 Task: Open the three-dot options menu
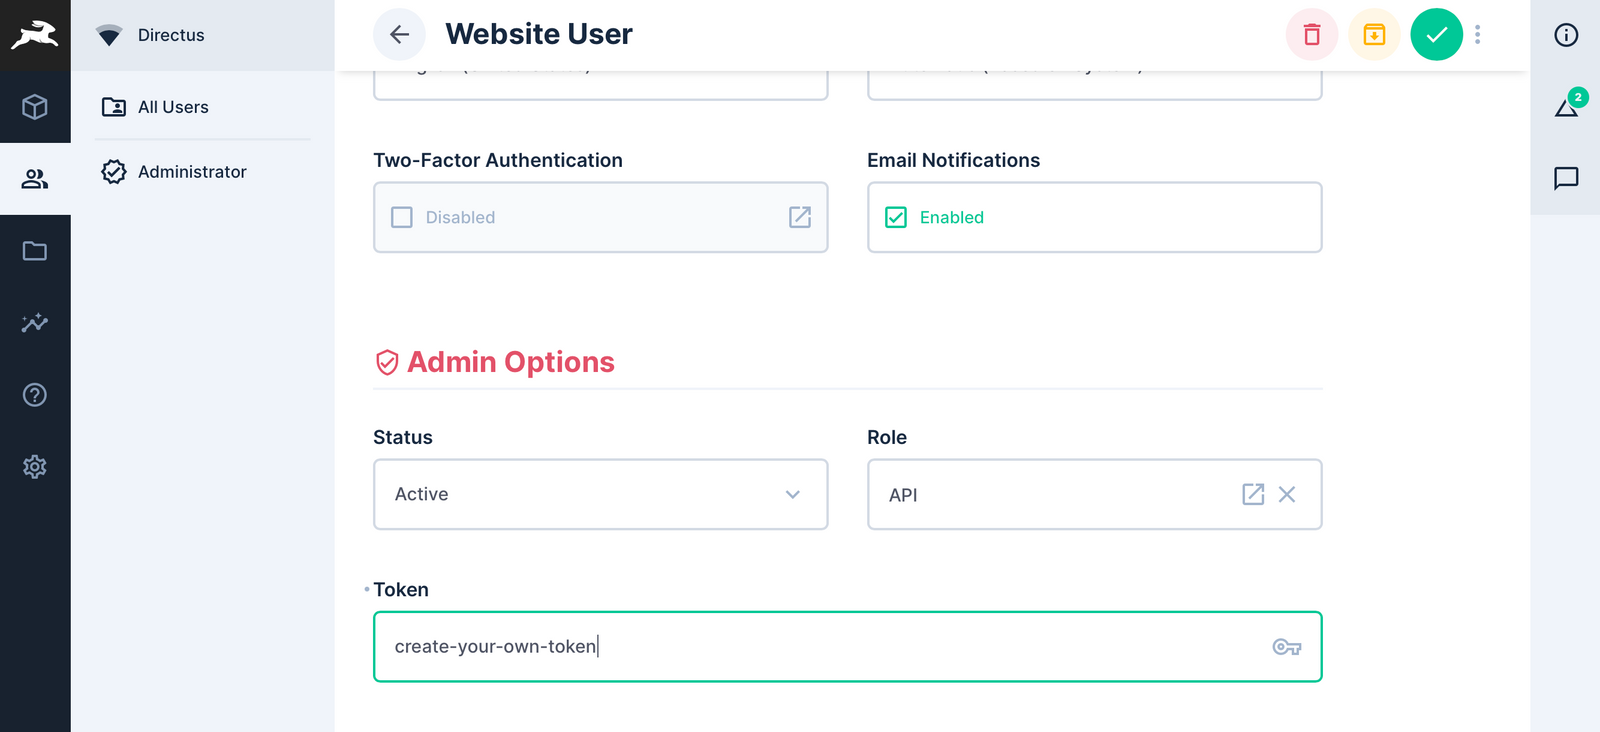pos(1477,34)
